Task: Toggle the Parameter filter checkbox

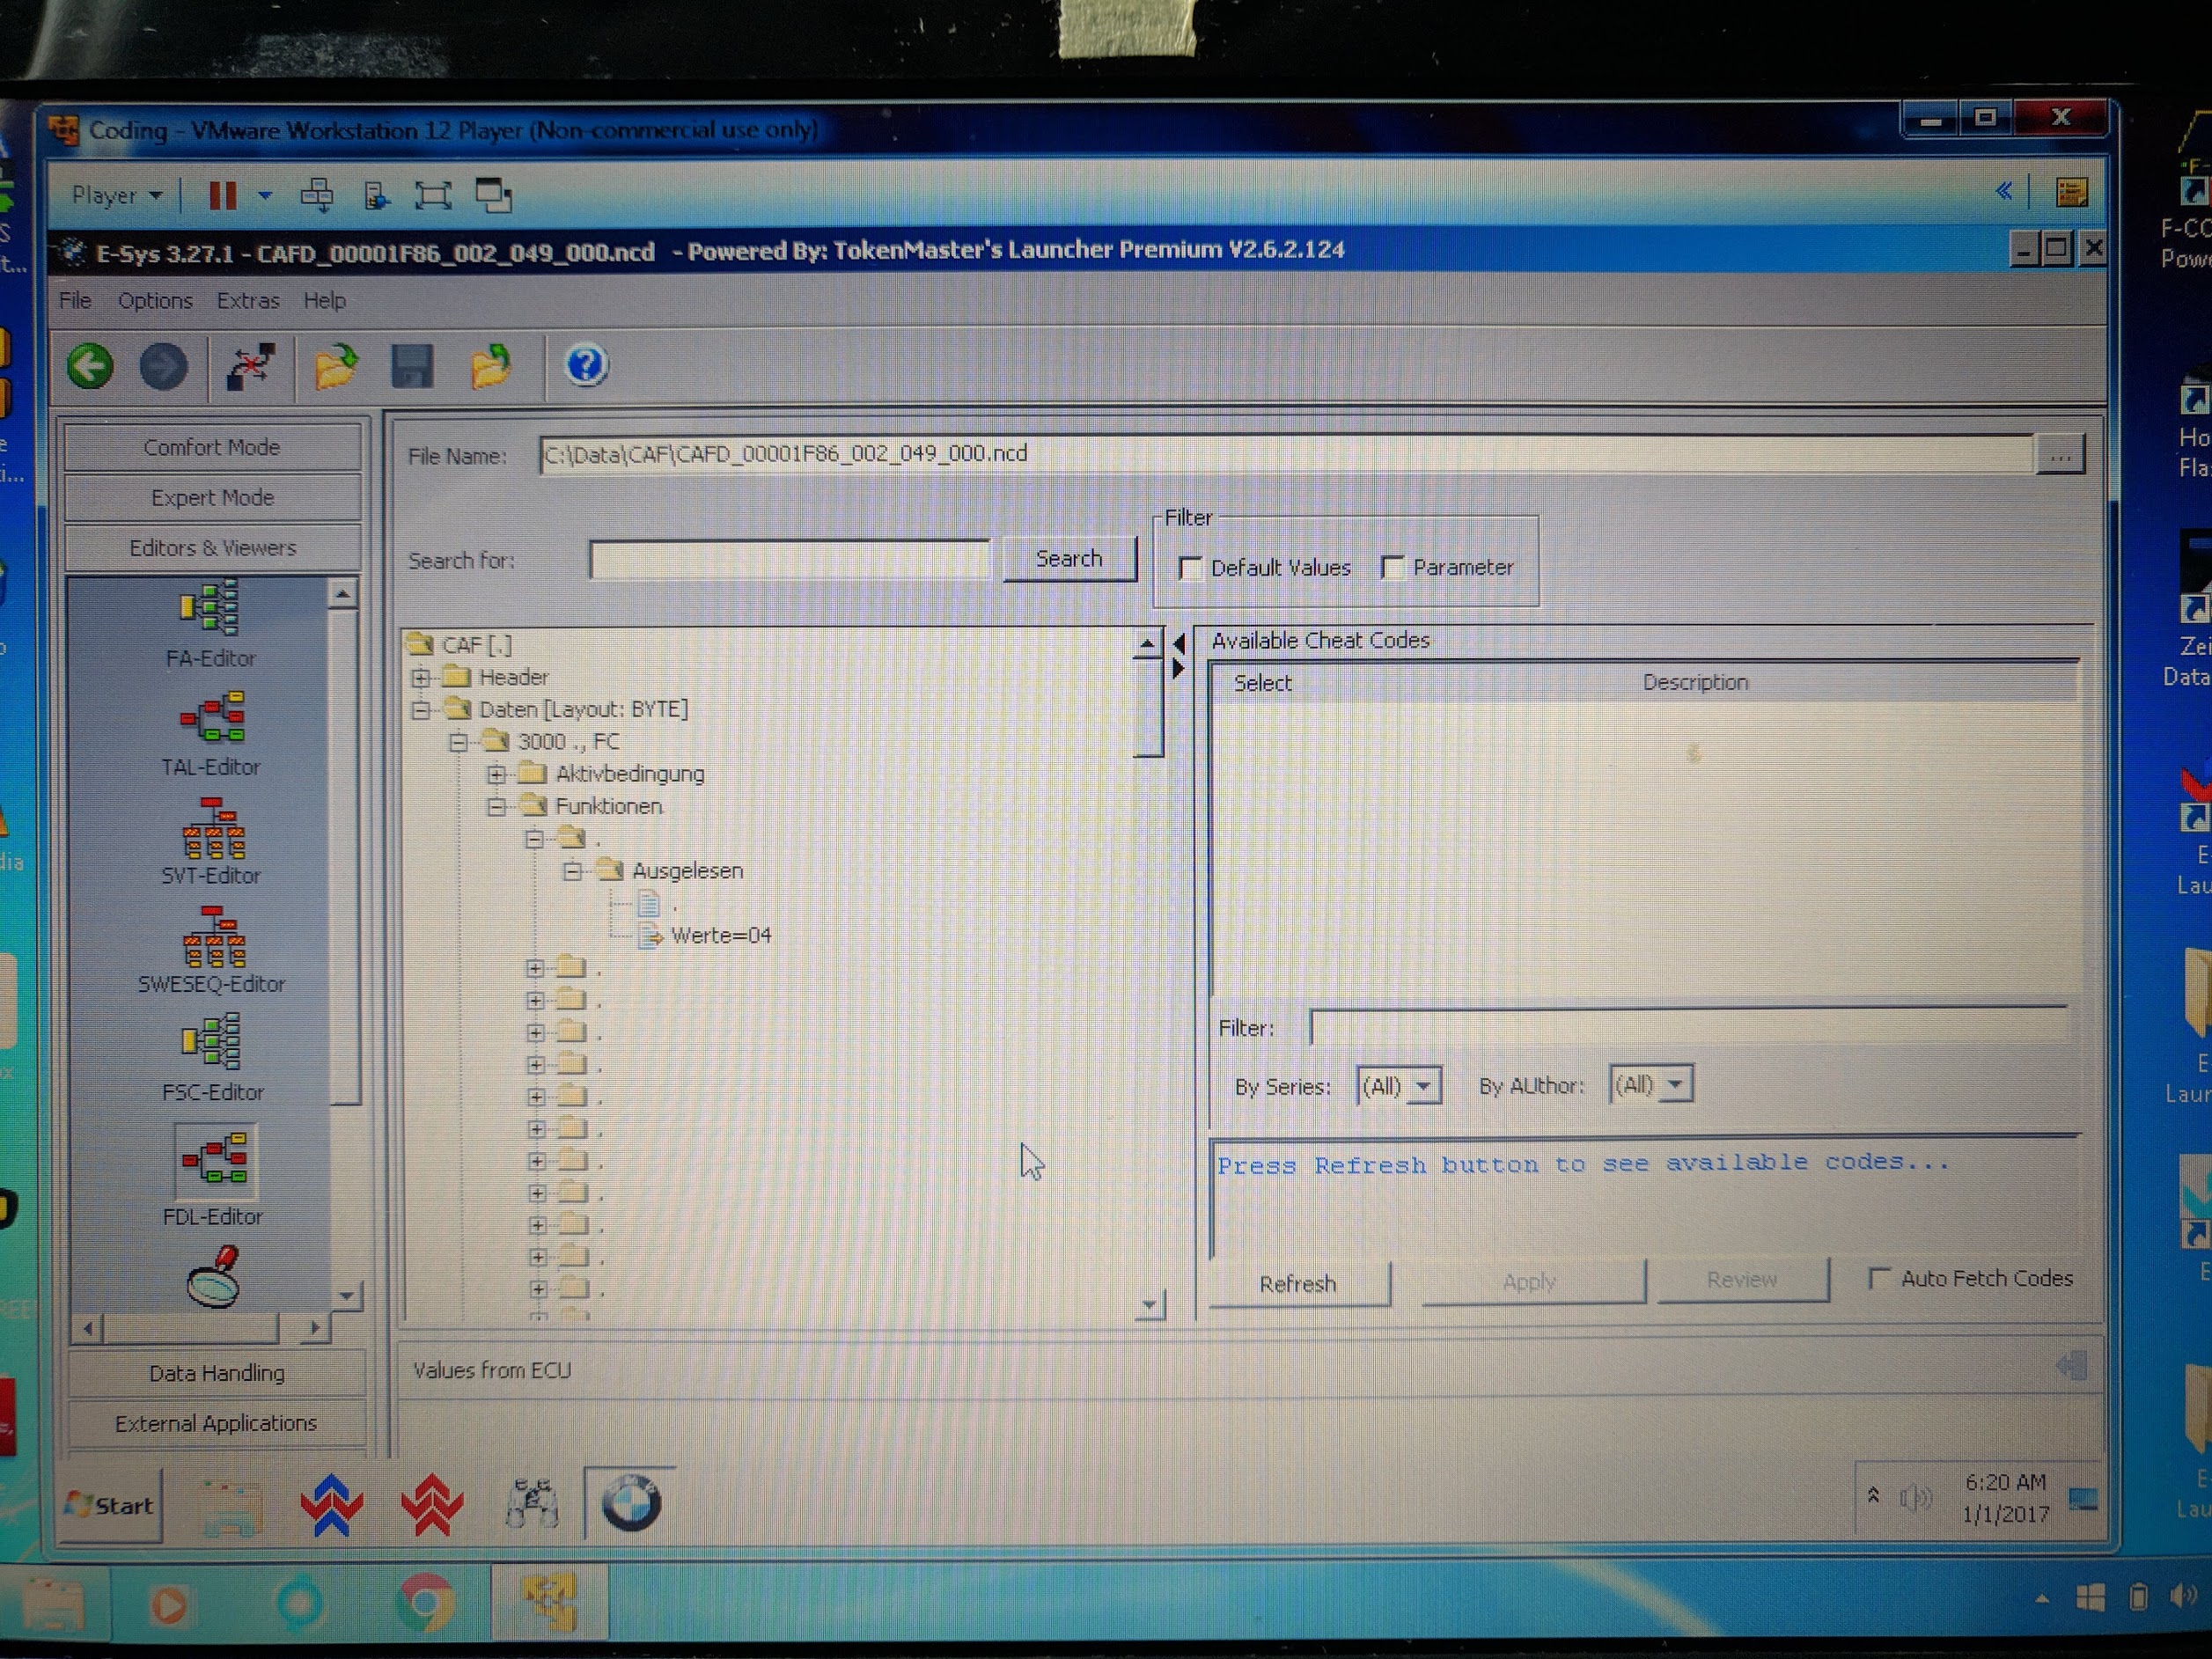Action: pos(1393,568)
